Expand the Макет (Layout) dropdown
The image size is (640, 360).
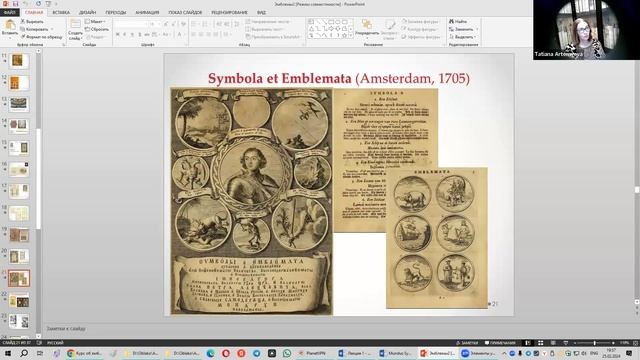96,21
